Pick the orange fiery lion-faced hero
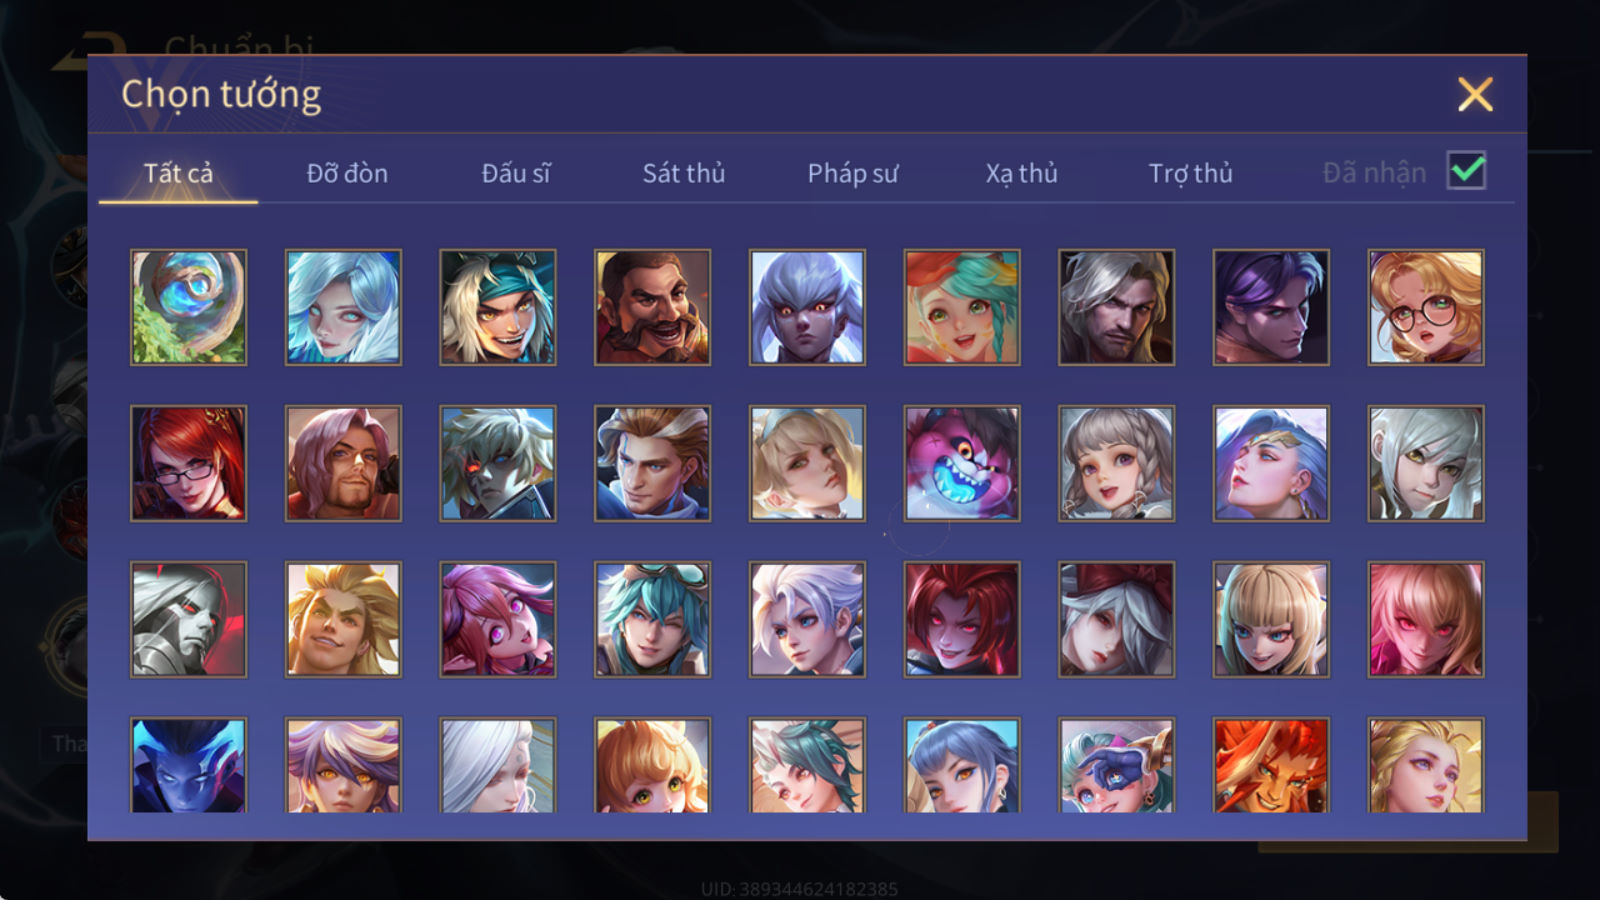The height and width of the screenshot is (900, 1600). (1271, 765)
